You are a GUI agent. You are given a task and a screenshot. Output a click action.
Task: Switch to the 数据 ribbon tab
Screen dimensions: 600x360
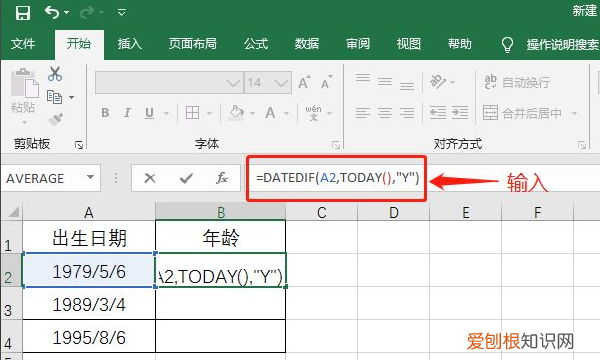click(x=307, y=44)
